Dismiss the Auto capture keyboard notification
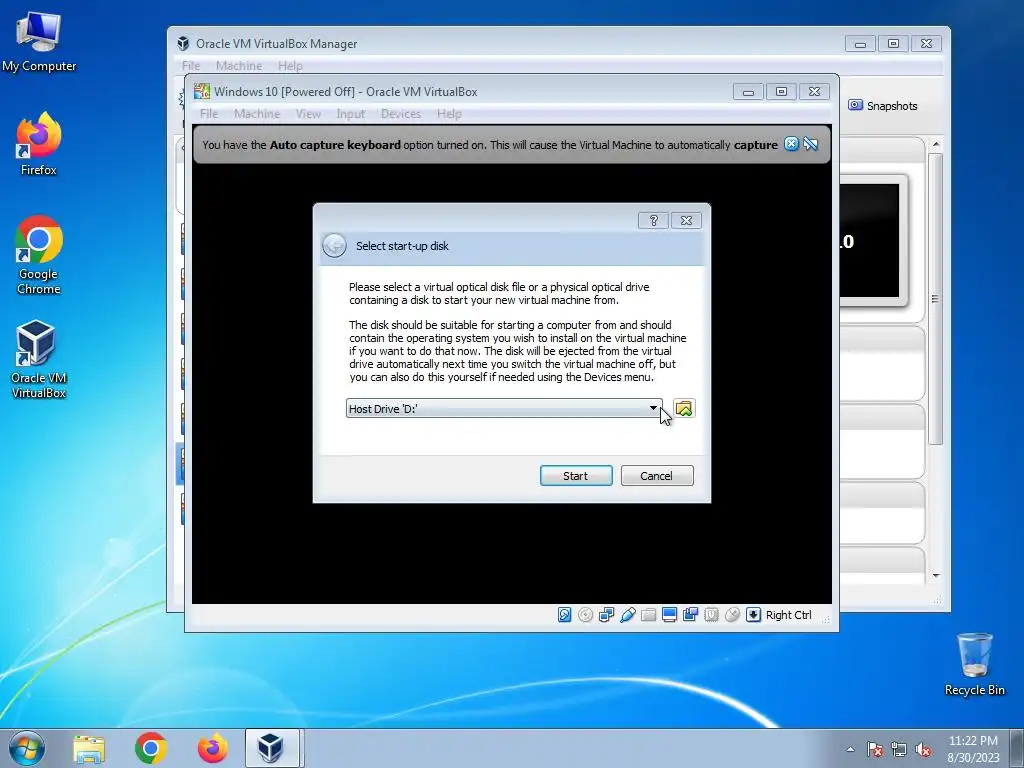 point(792,144)
